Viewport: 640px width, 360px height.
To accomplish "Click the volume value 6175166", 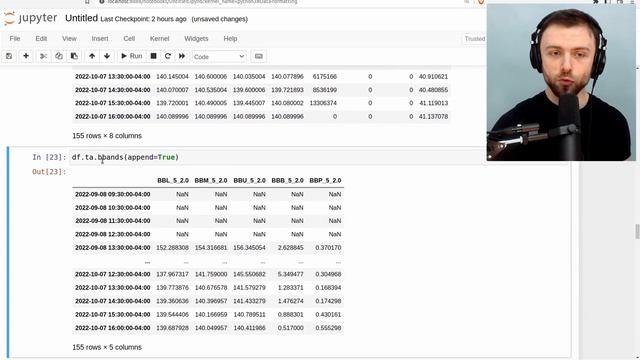I will (x=325, y=77).
